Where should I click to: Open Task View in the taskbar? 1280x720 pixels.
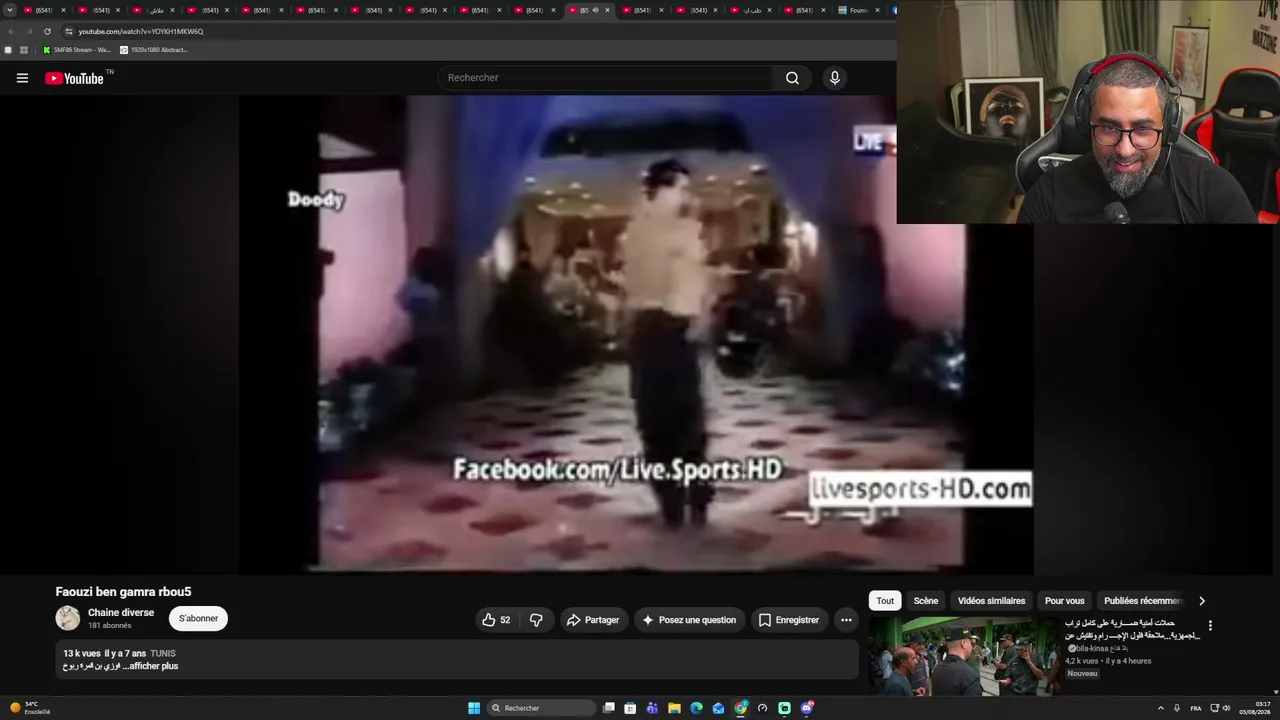[x=608, y=708]
